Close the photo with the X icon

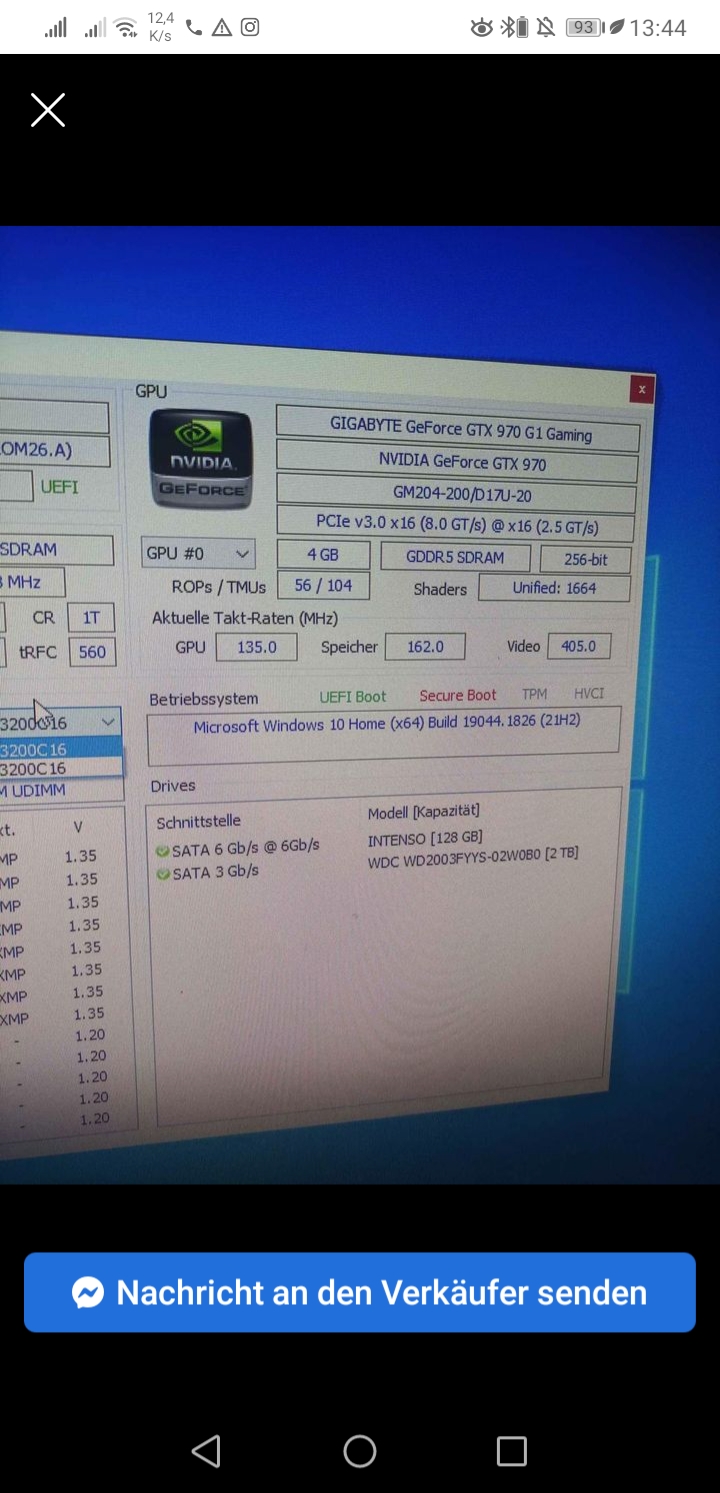point(47,110)
